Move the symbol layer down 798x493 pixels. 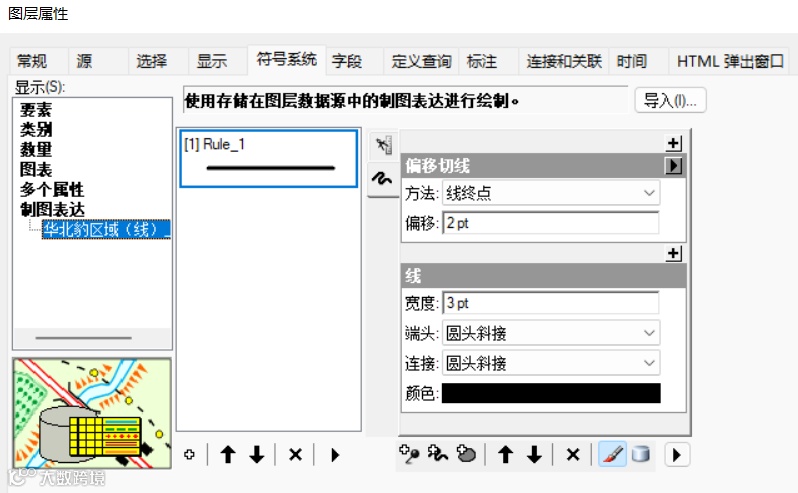(x=534, y=454)
